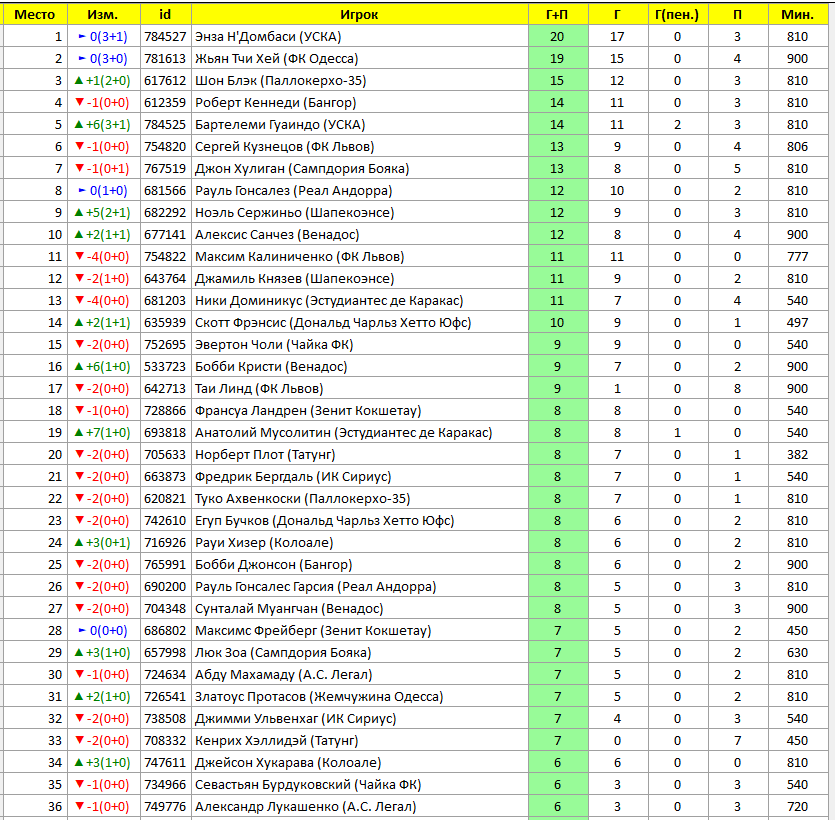The image size is (835, 820).
Task: Click Рауль Гонсалес Гарсия cell
Action: (x=359, y=587)
